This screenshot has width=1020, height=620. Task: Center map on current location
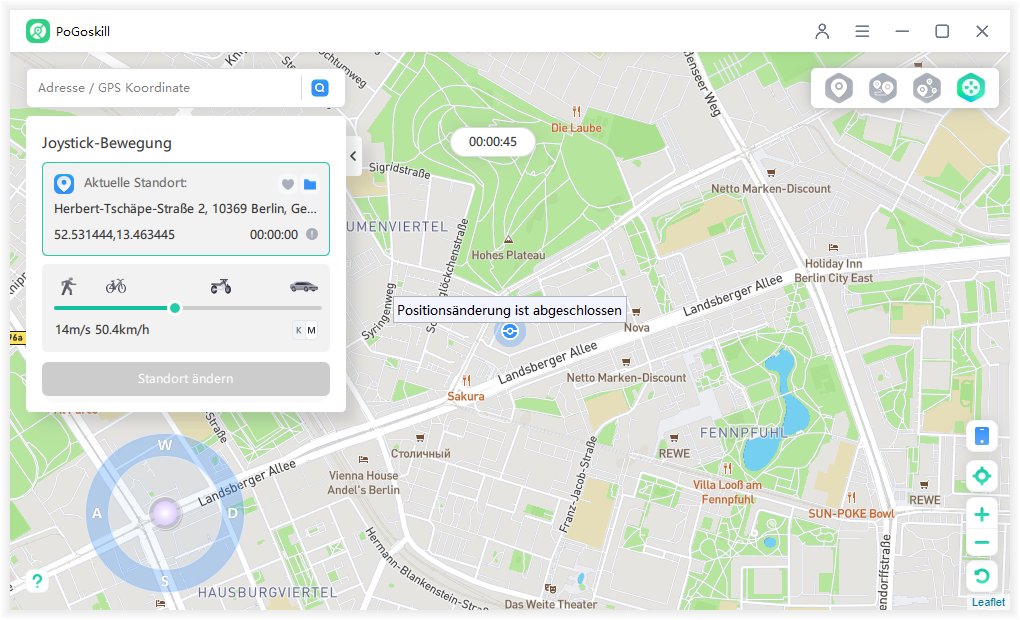click(x=982, y=476)
